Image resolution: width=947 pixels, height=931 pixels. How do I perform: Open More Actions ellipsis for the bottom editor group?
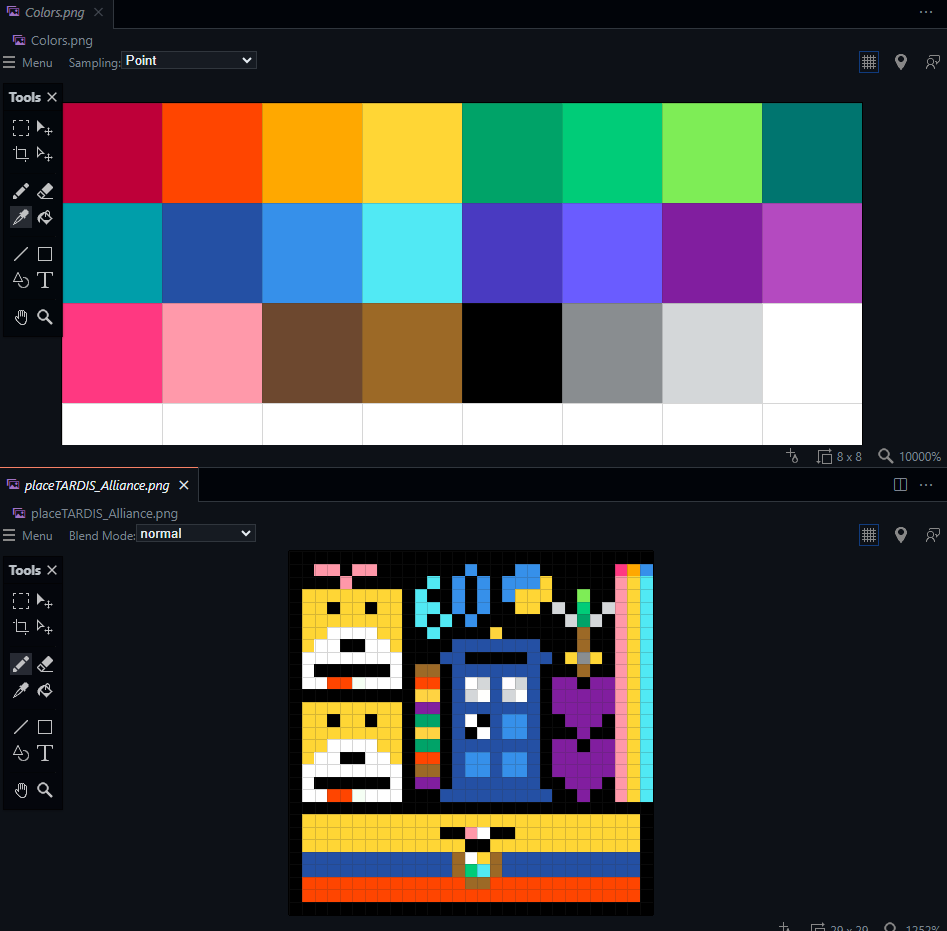926,485
